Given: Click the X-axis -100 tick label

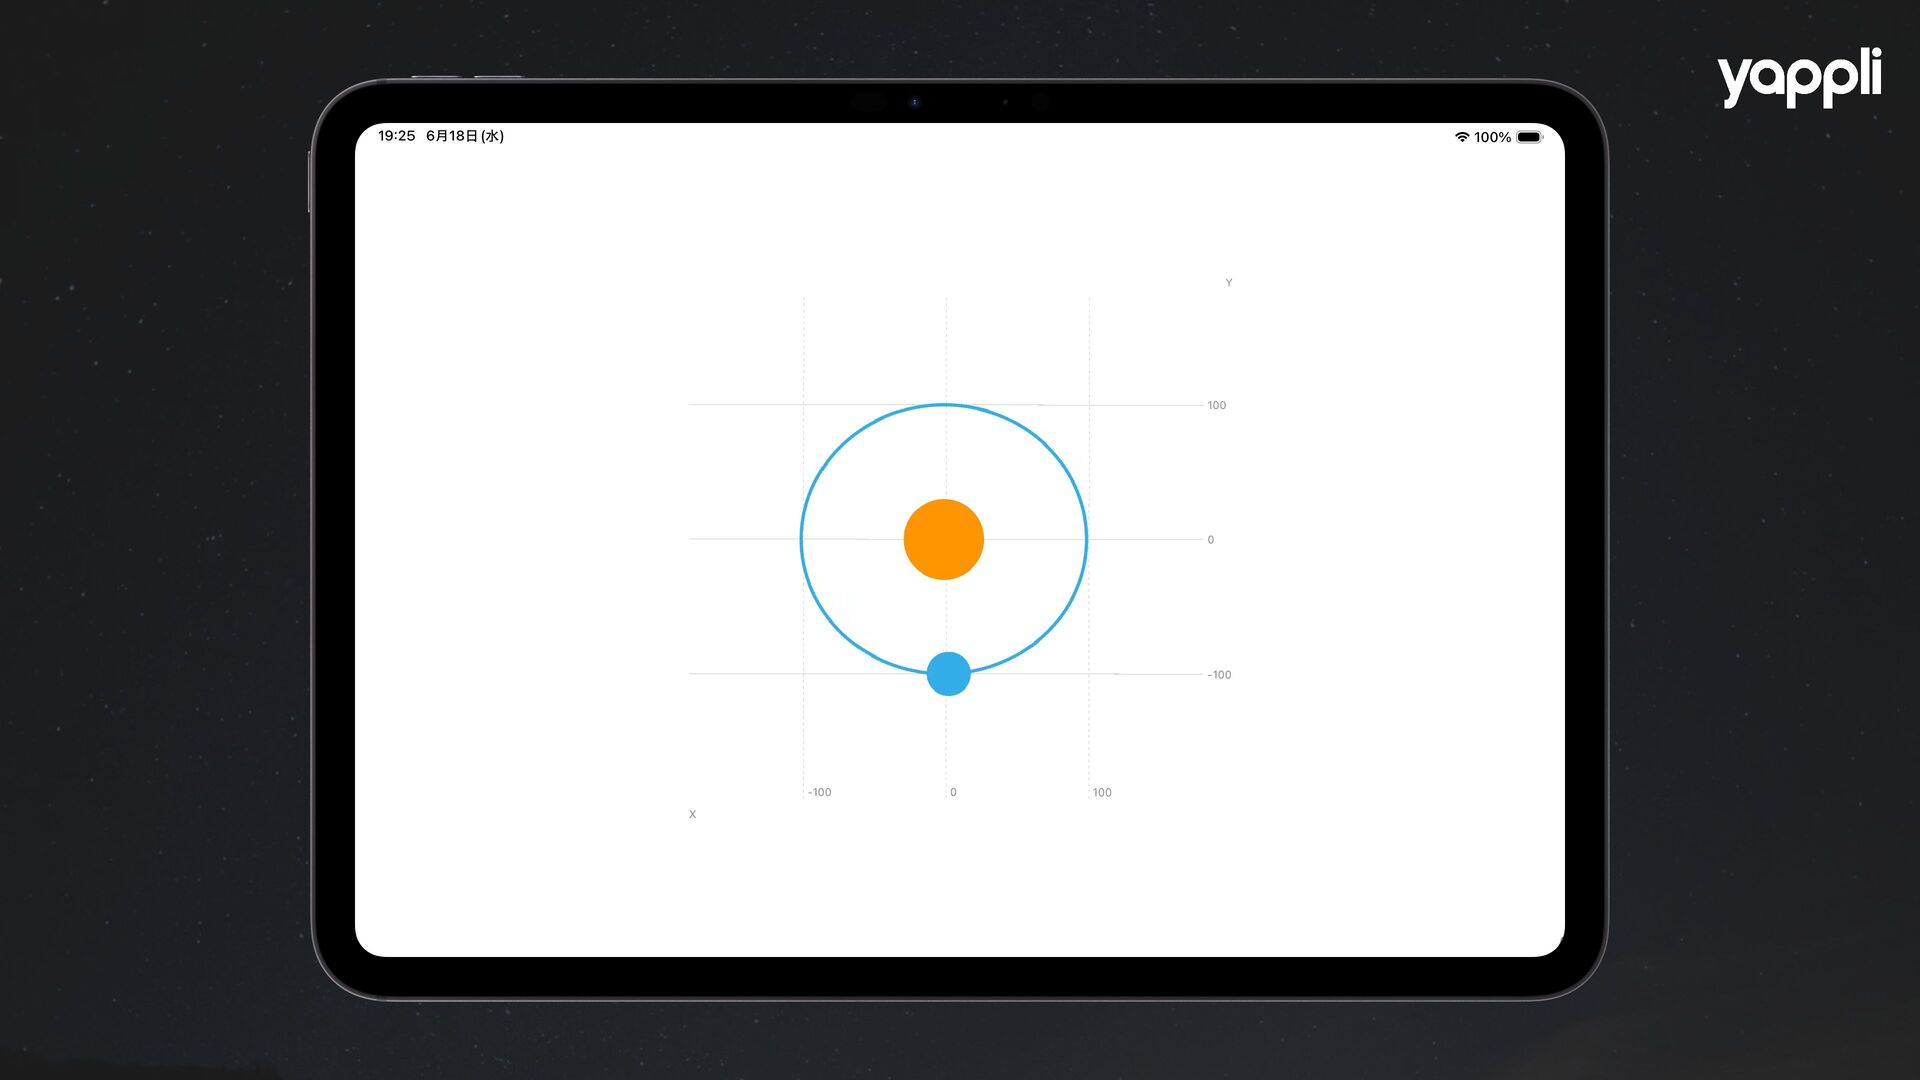Looking at the screenshot, I should 819,792.
